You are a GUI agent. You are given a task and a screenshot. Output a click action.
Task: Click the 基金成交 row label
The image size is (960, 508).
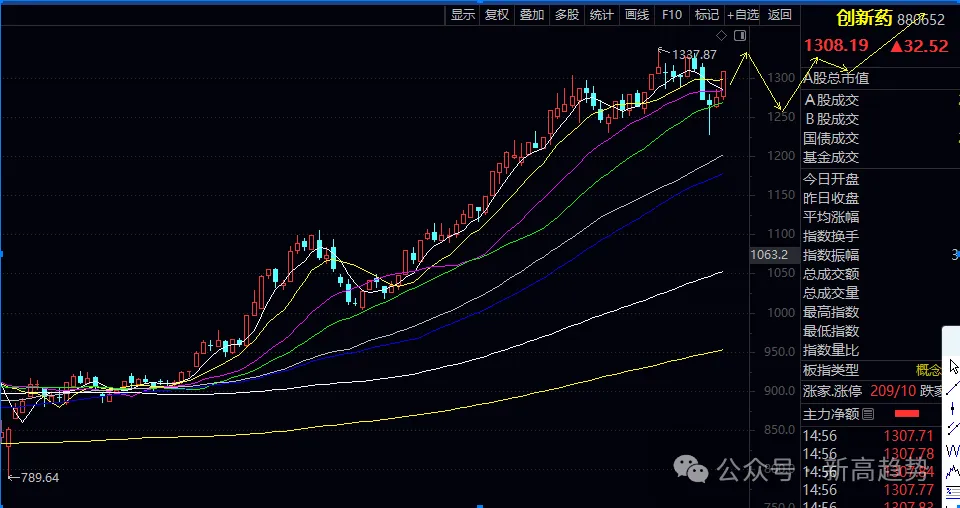coord(831,157)
